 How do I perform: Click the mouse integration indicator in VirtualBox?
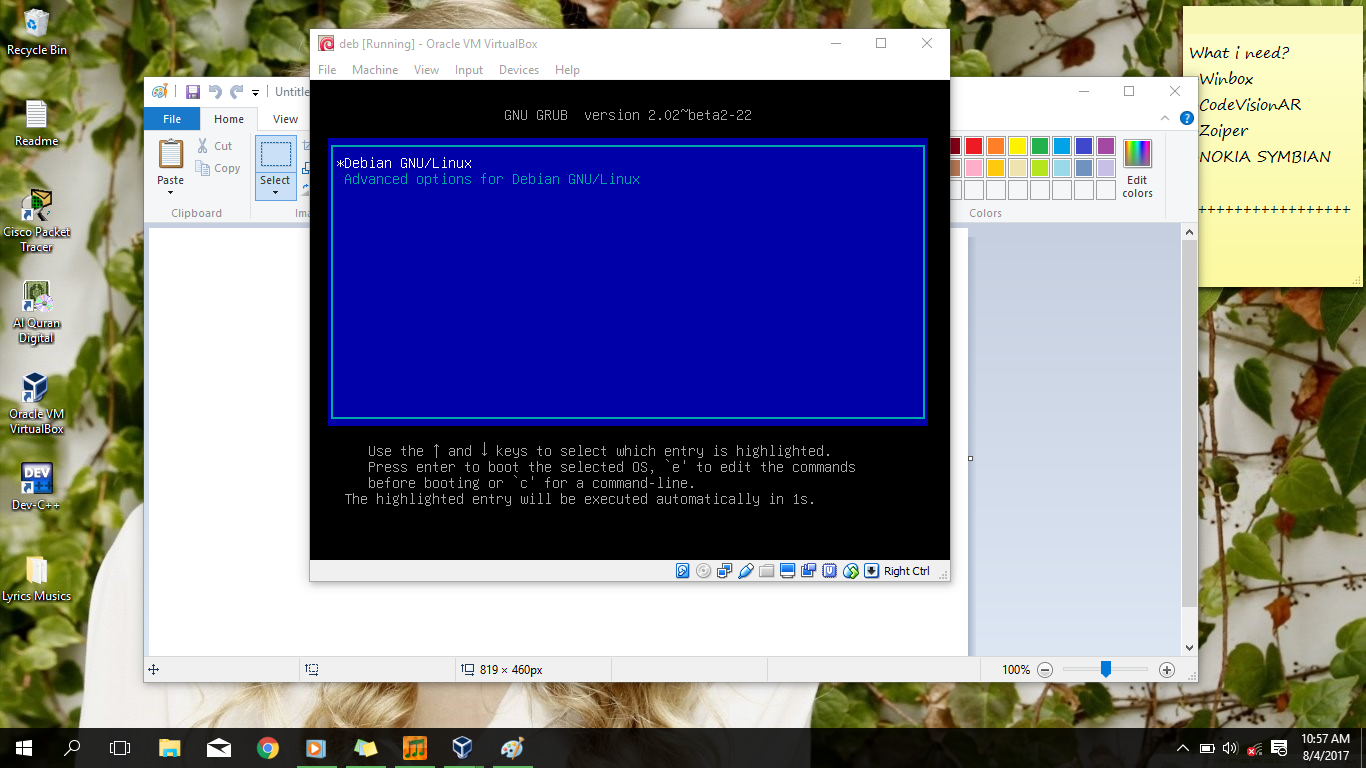pyautogui.click(x=850, y=571)
